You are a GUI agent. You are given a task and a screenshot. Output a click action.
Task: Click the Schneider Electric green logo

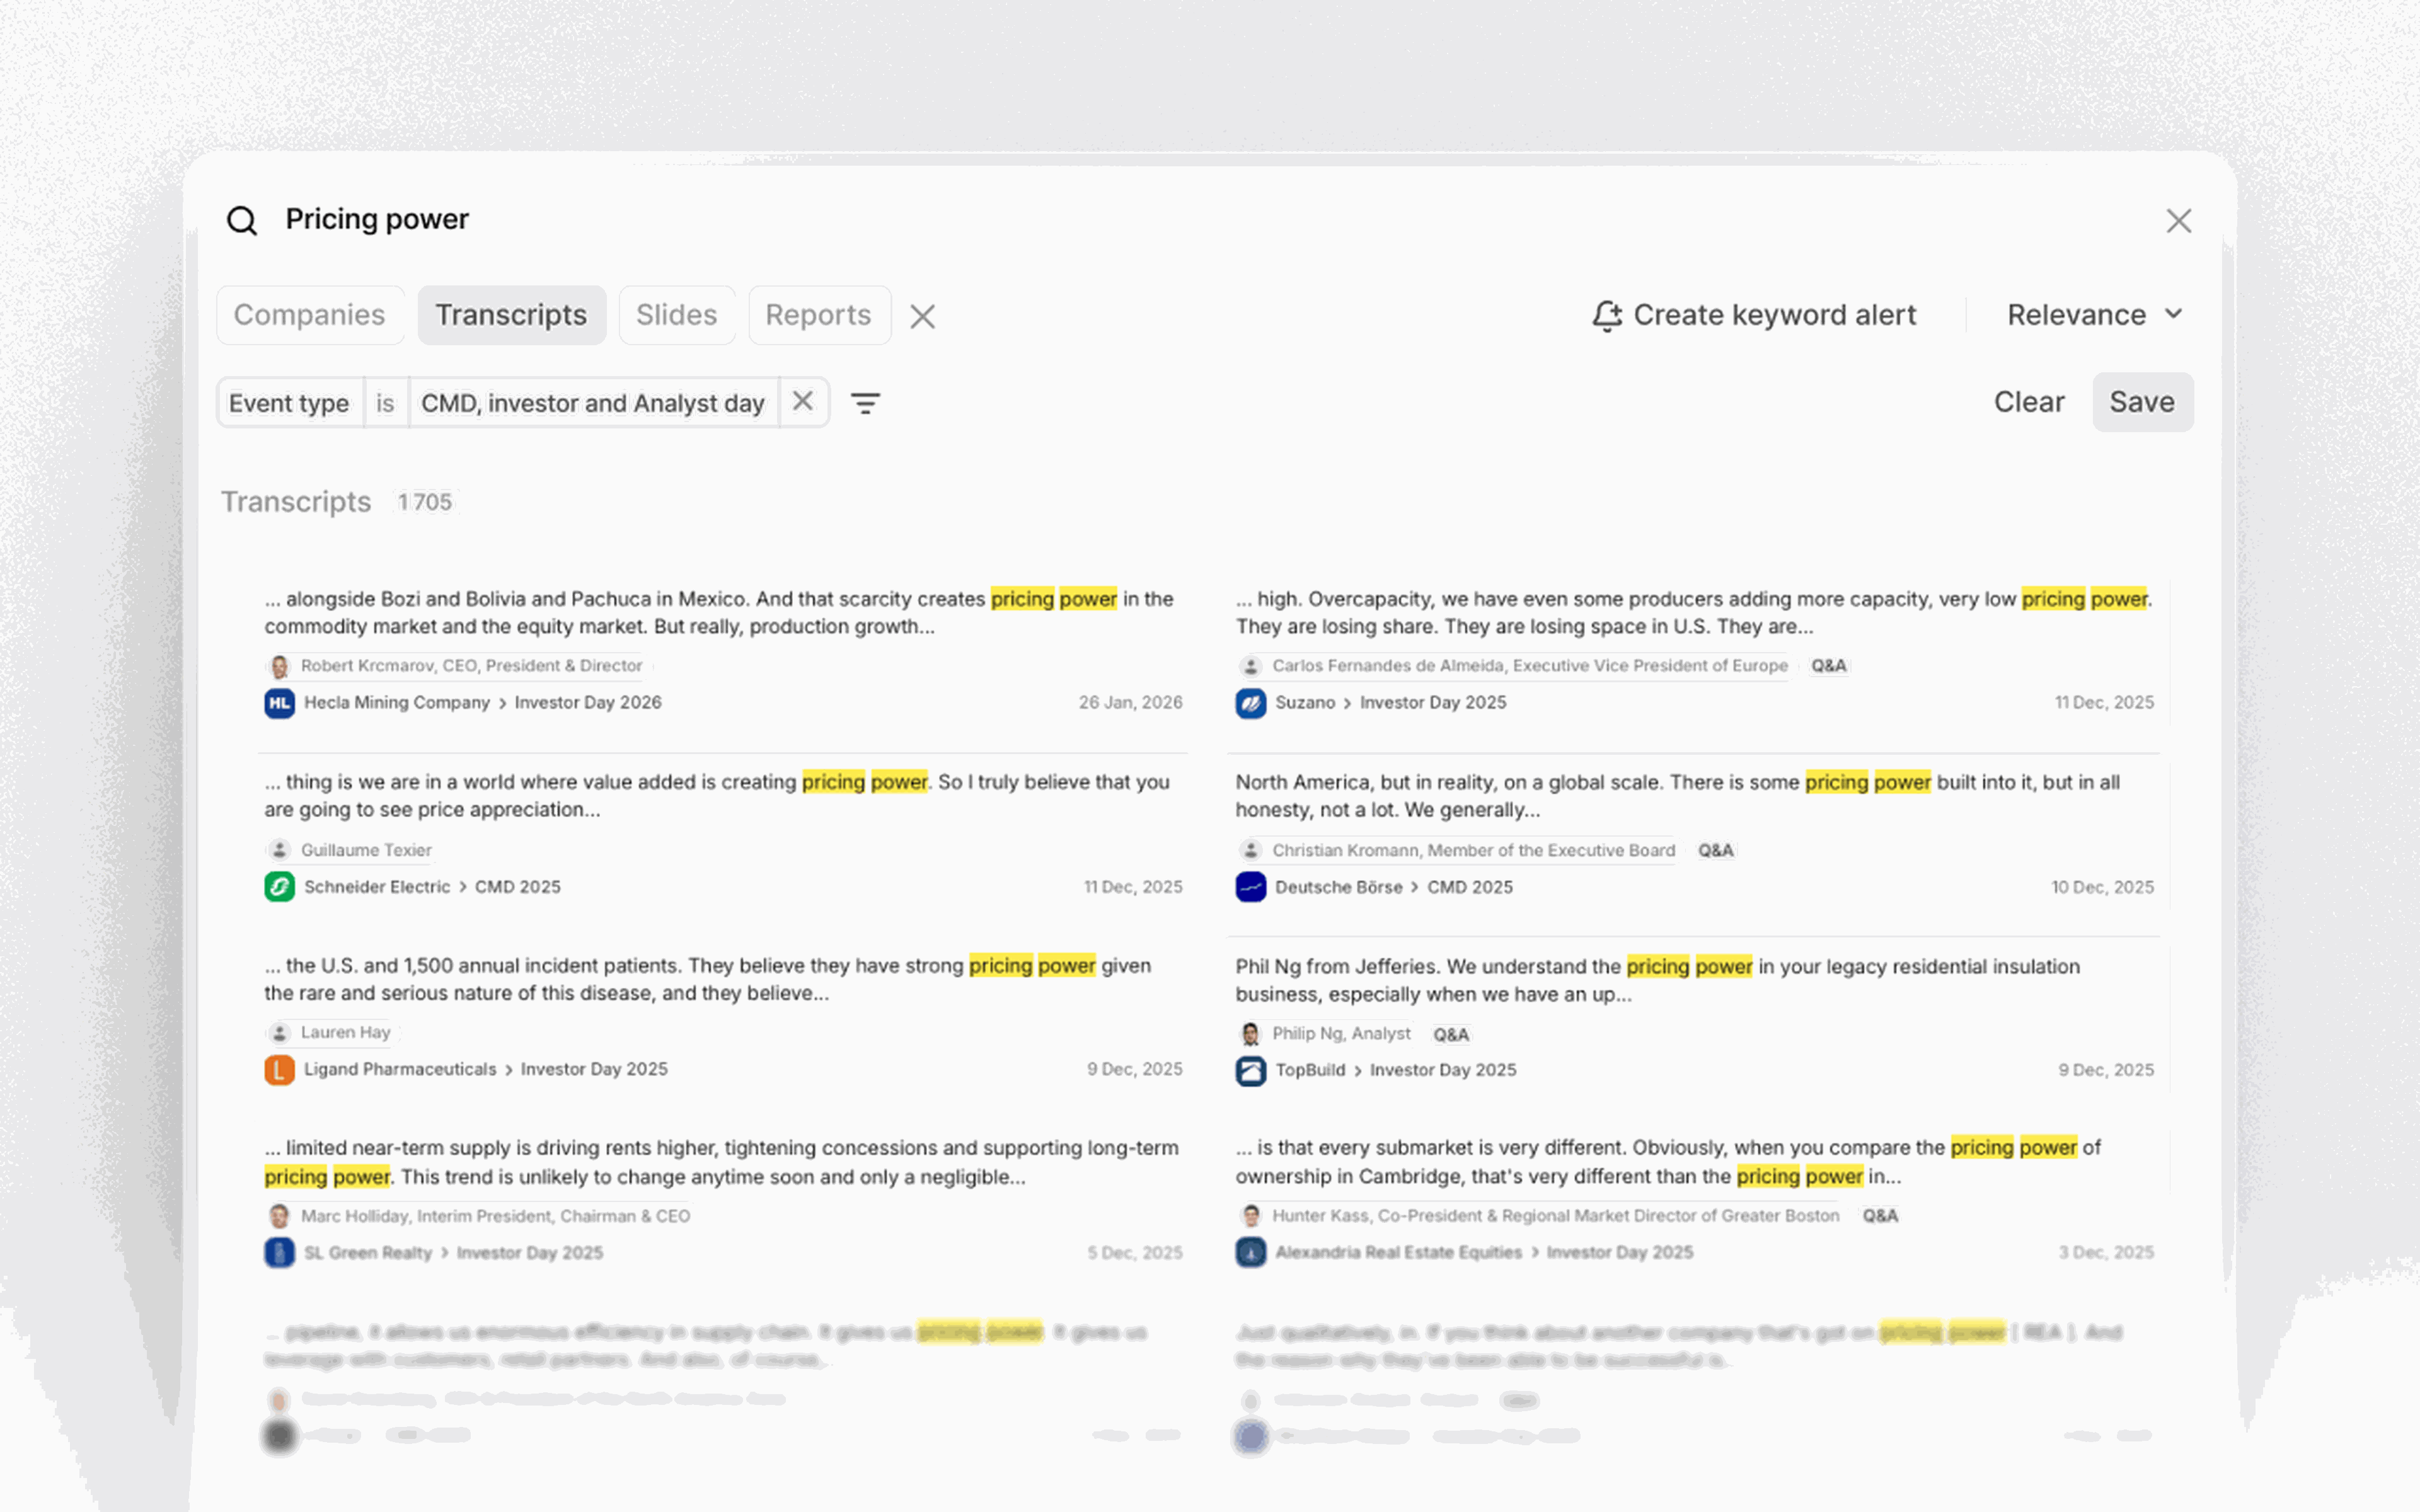(x=279, y=887)
